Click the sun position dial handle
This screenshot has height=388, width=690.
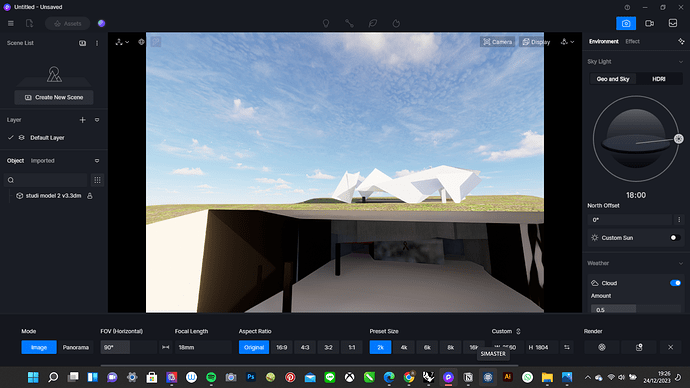[x=679, y=139]
